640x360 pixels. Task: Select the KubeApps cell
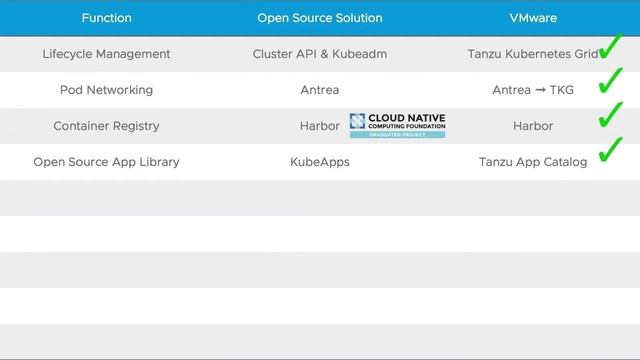320,162
